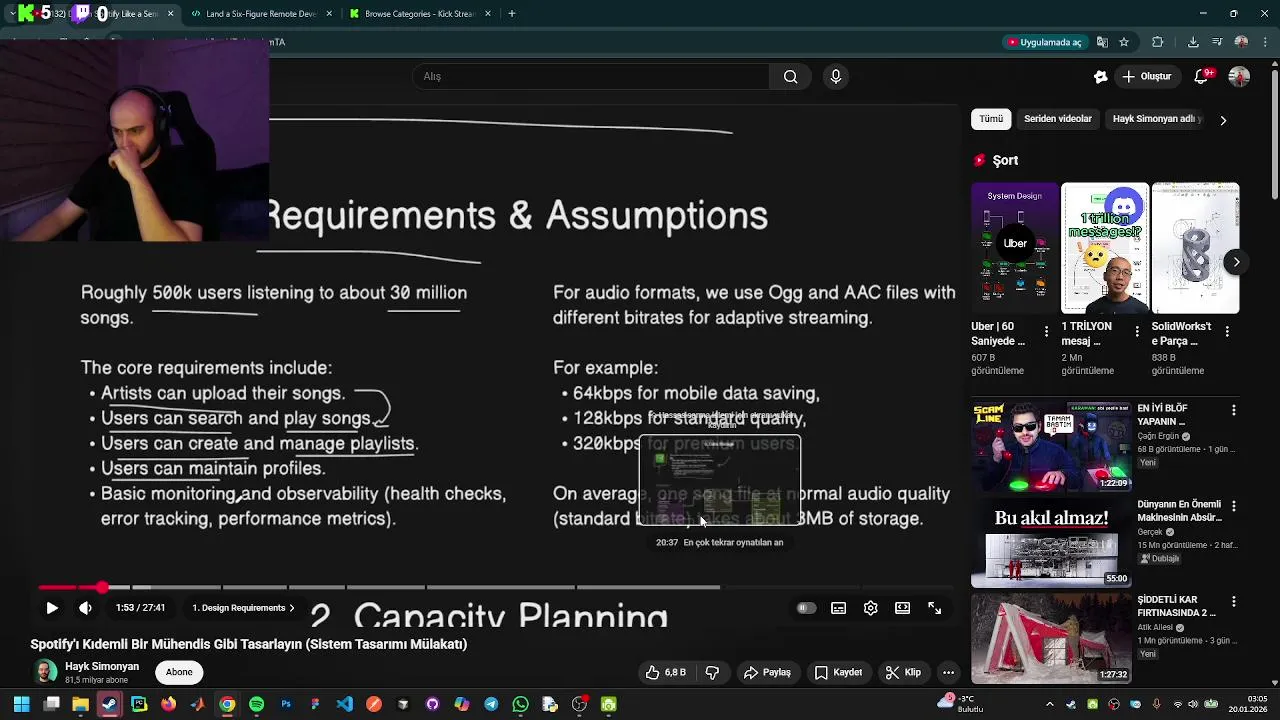1280x720 pixels.
Task: Open YouTube notifications bell
Action: [1204, 76]
